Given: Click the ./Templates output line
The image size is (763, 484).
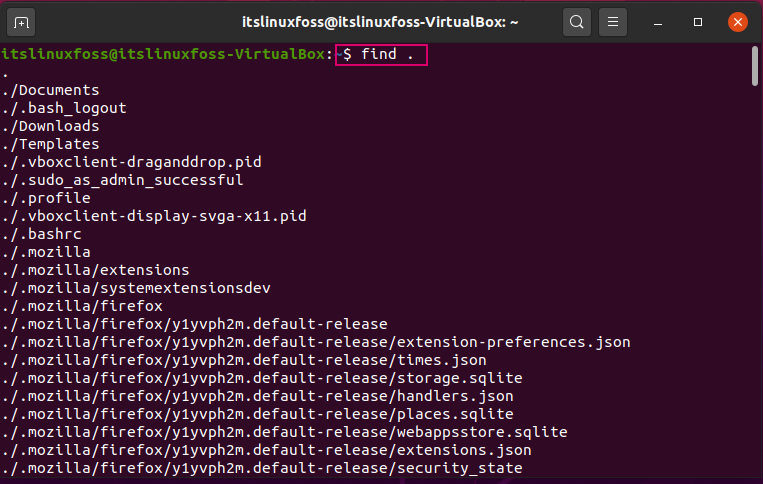Looking at the screenshot, I should click(x=50, y=144).
